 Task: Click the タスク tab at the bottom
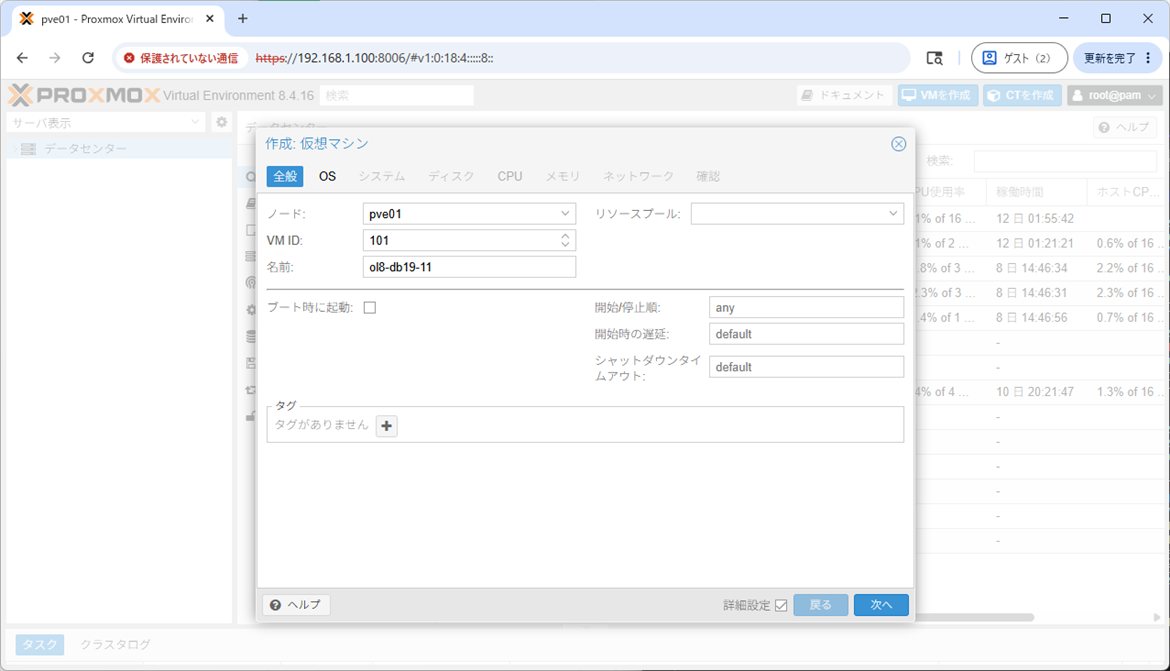coord(40,644)
